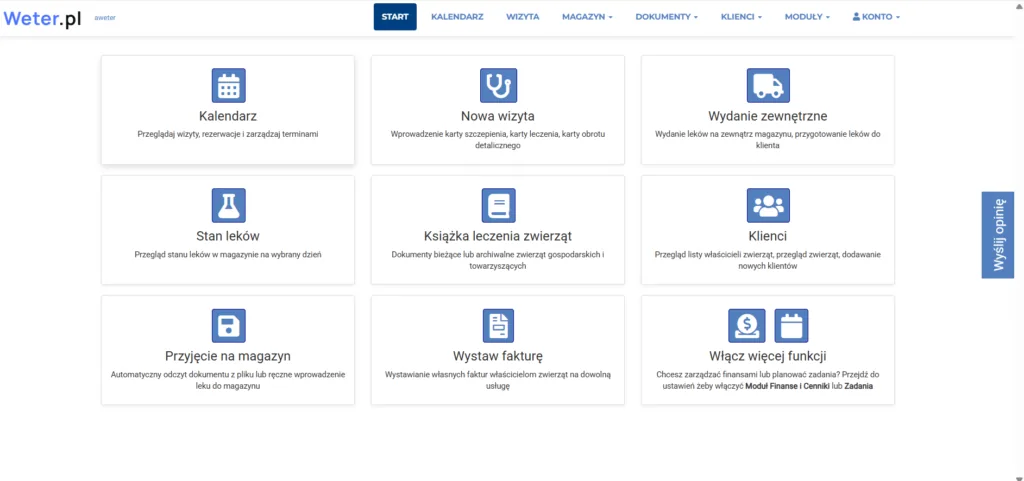The width and height of the screenshot is (1024, 481).
Task: Click the Weter.pl logo
Action: (x=42, y=19)
